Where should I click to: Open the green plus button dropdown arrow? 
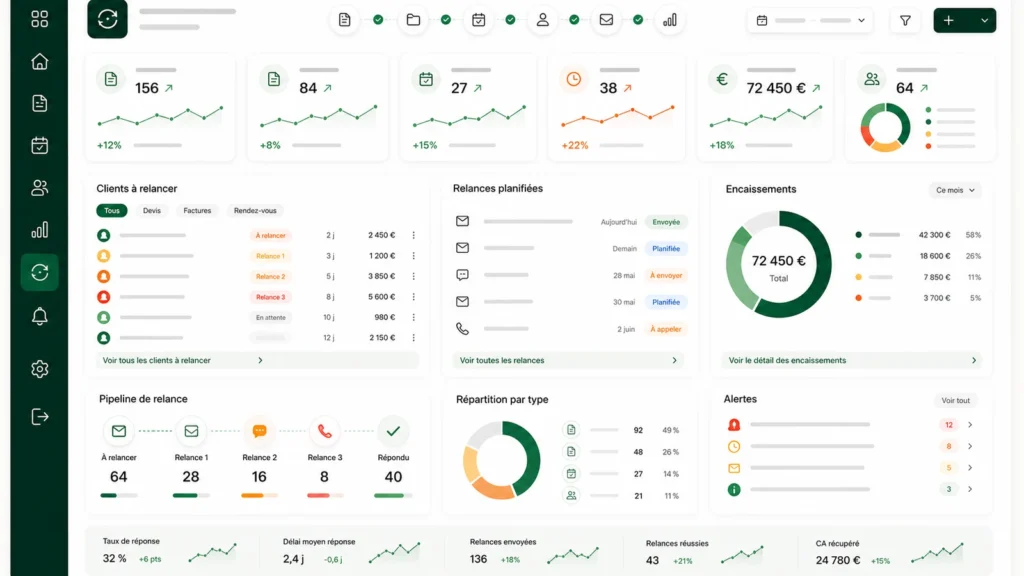point(984,21)
